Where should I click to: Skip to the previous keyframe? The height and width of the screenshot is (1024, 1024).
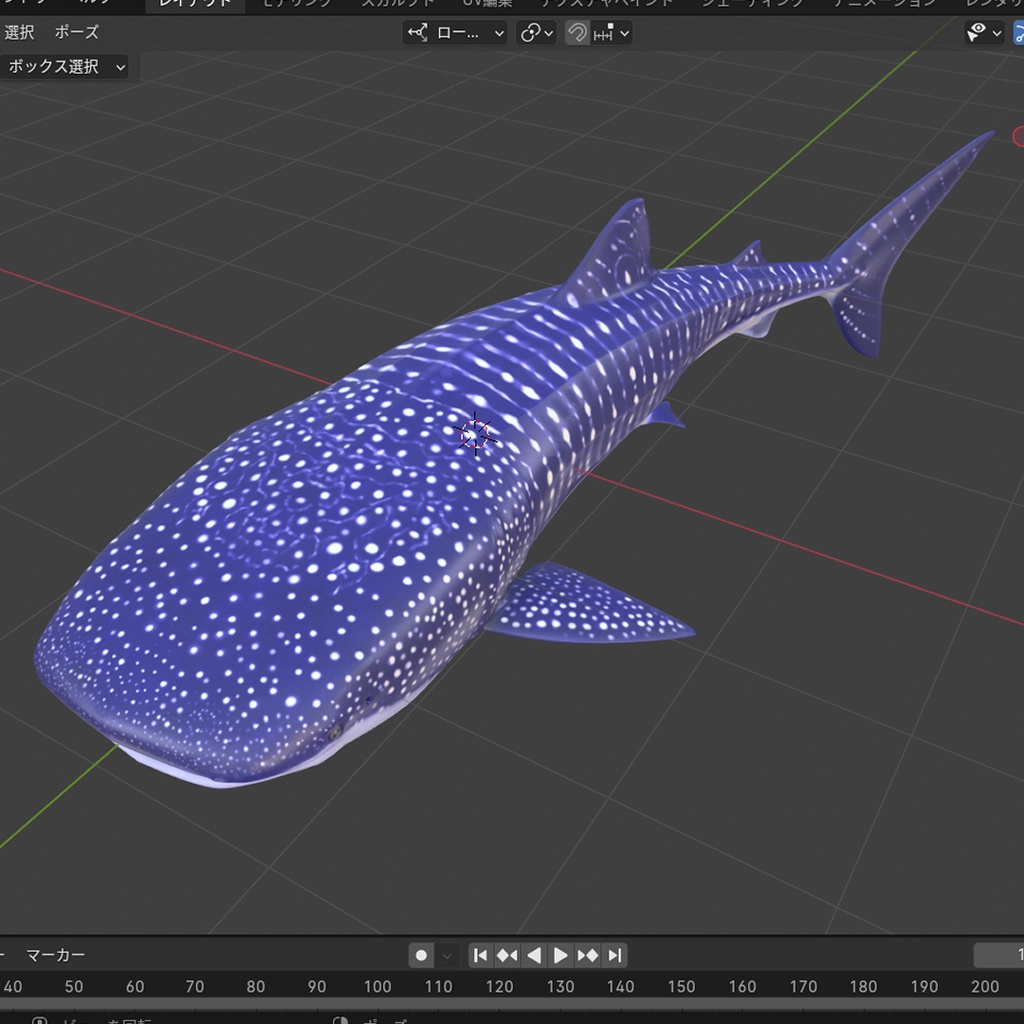508,955
